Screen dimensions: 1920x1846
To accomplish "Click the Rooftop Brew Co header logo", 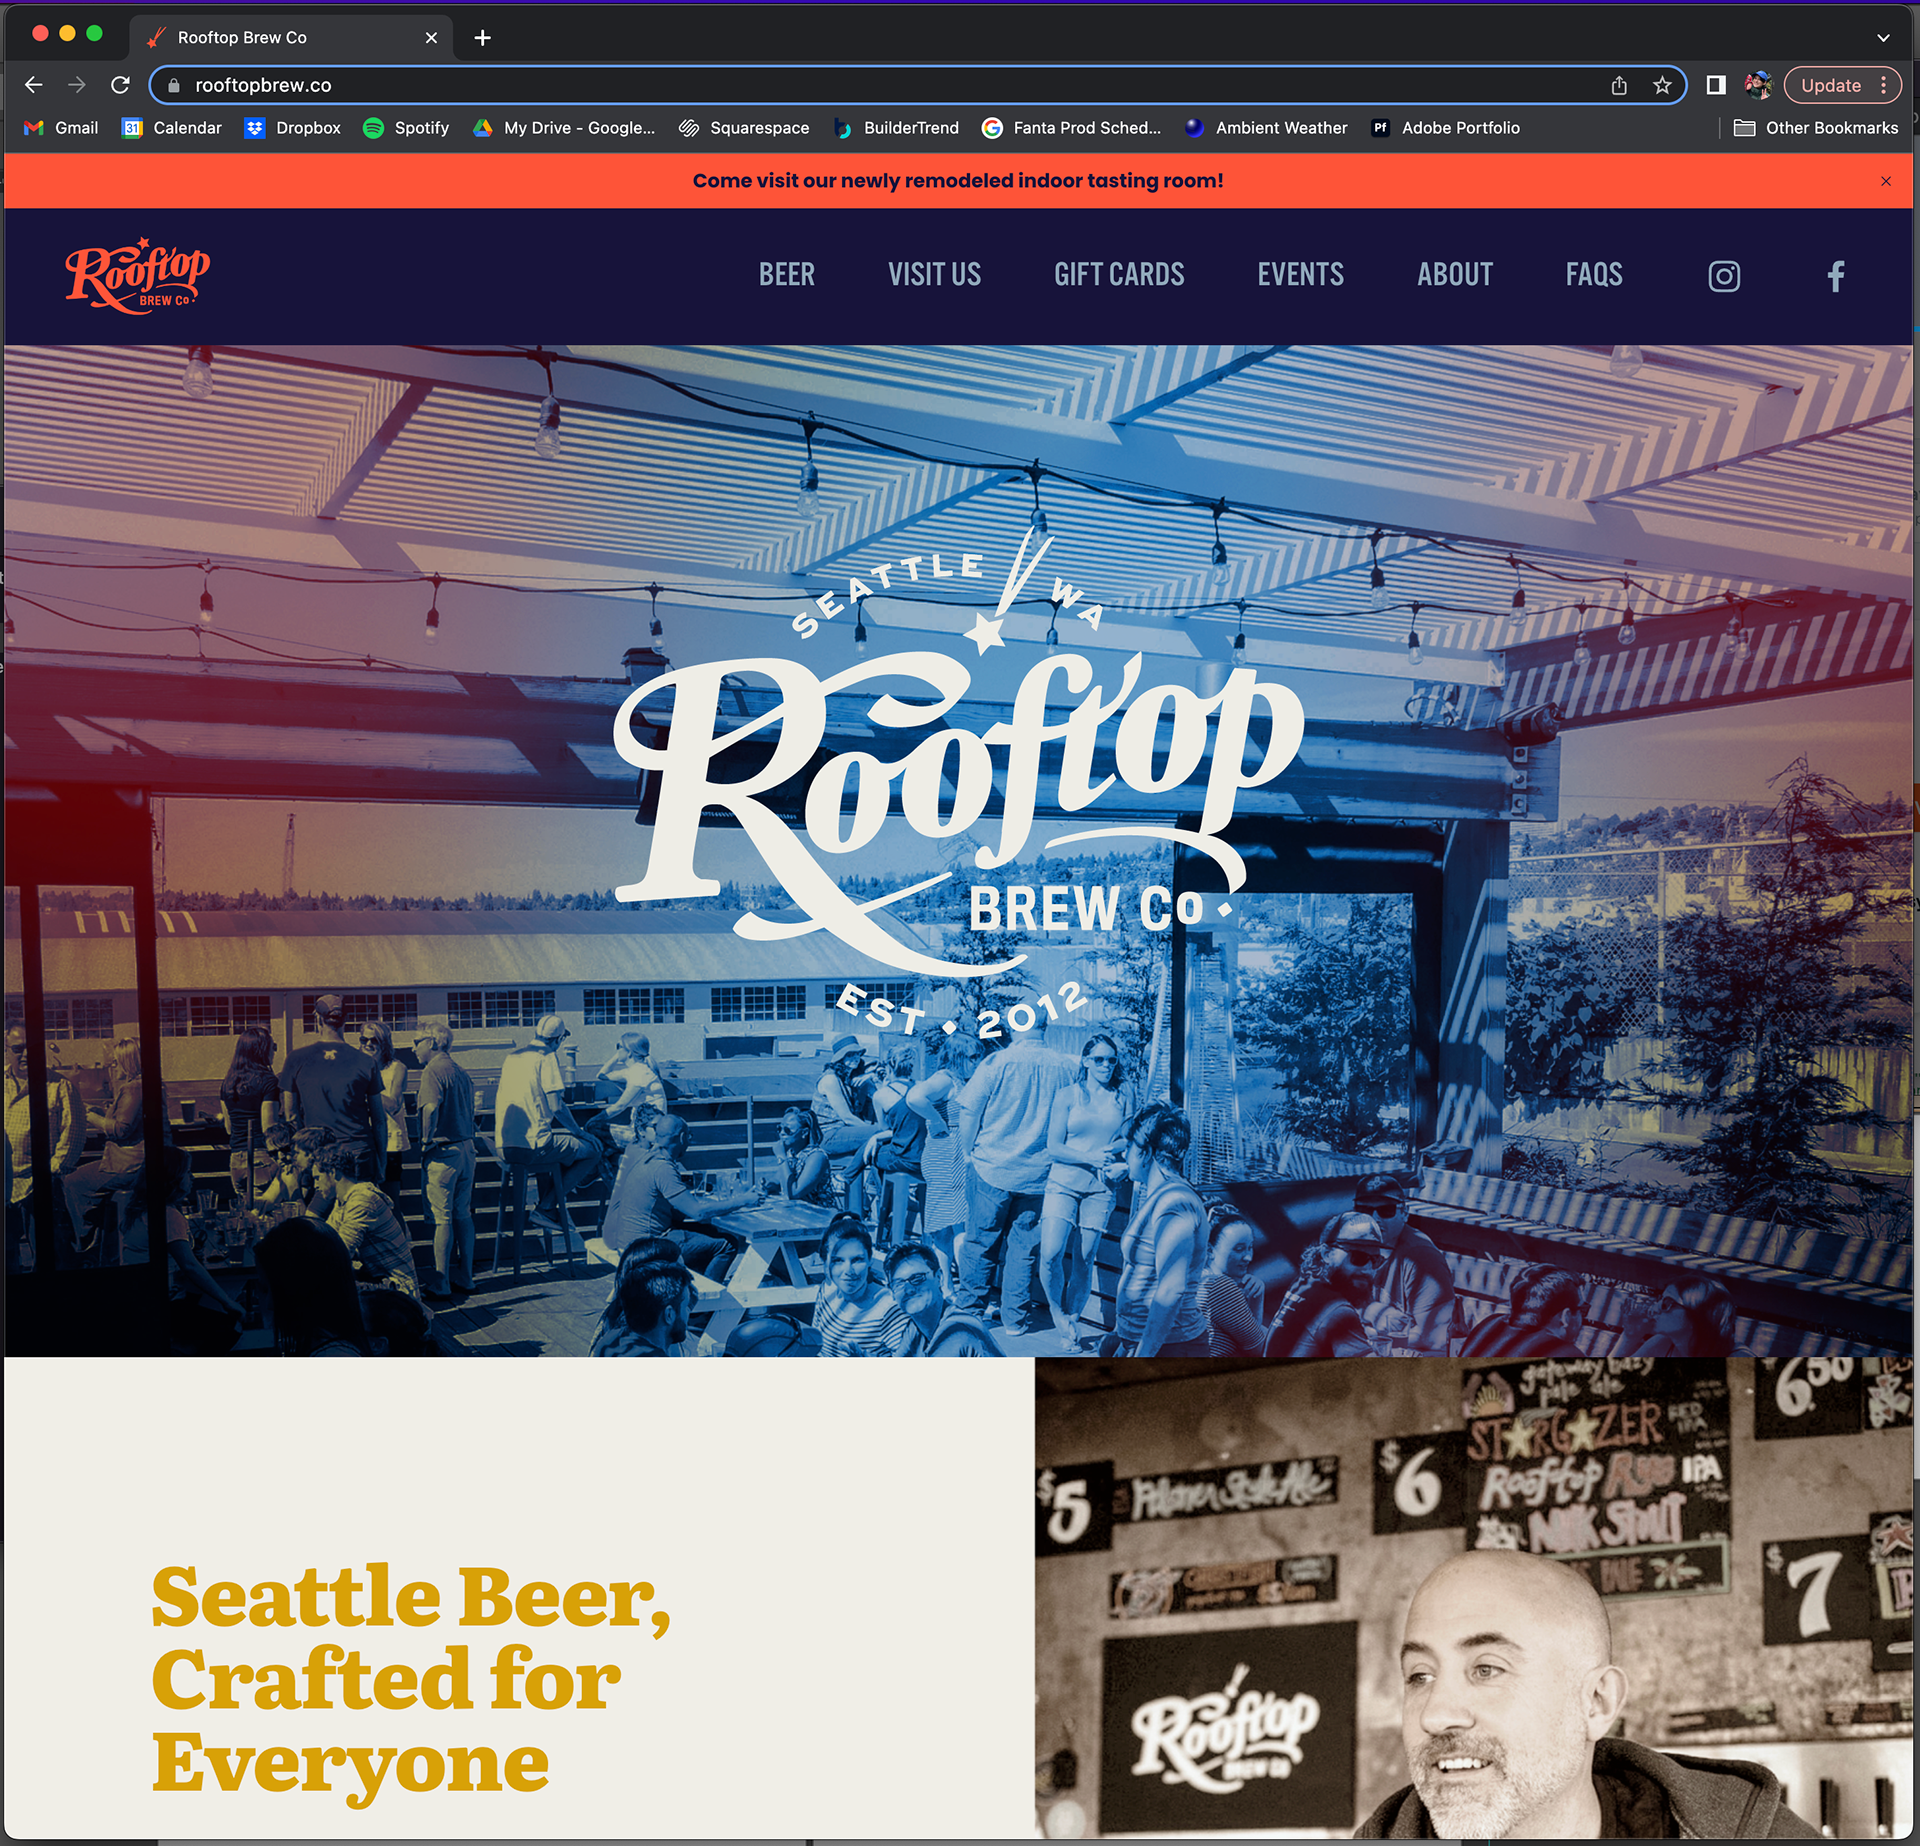I will pyautogui.click(x=137, y=275).
